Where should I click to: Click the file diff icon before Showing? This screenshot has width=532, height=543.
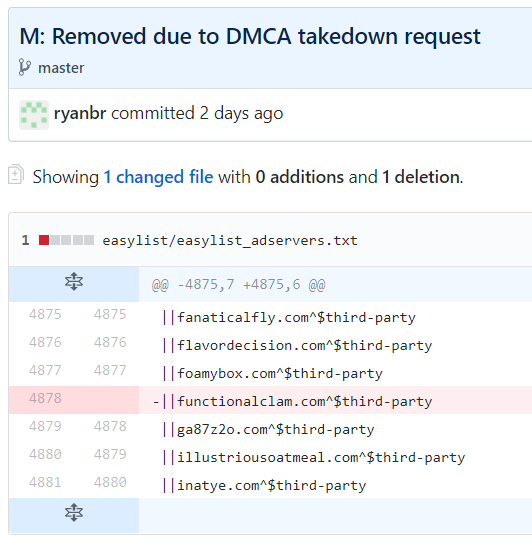[16, 175]
